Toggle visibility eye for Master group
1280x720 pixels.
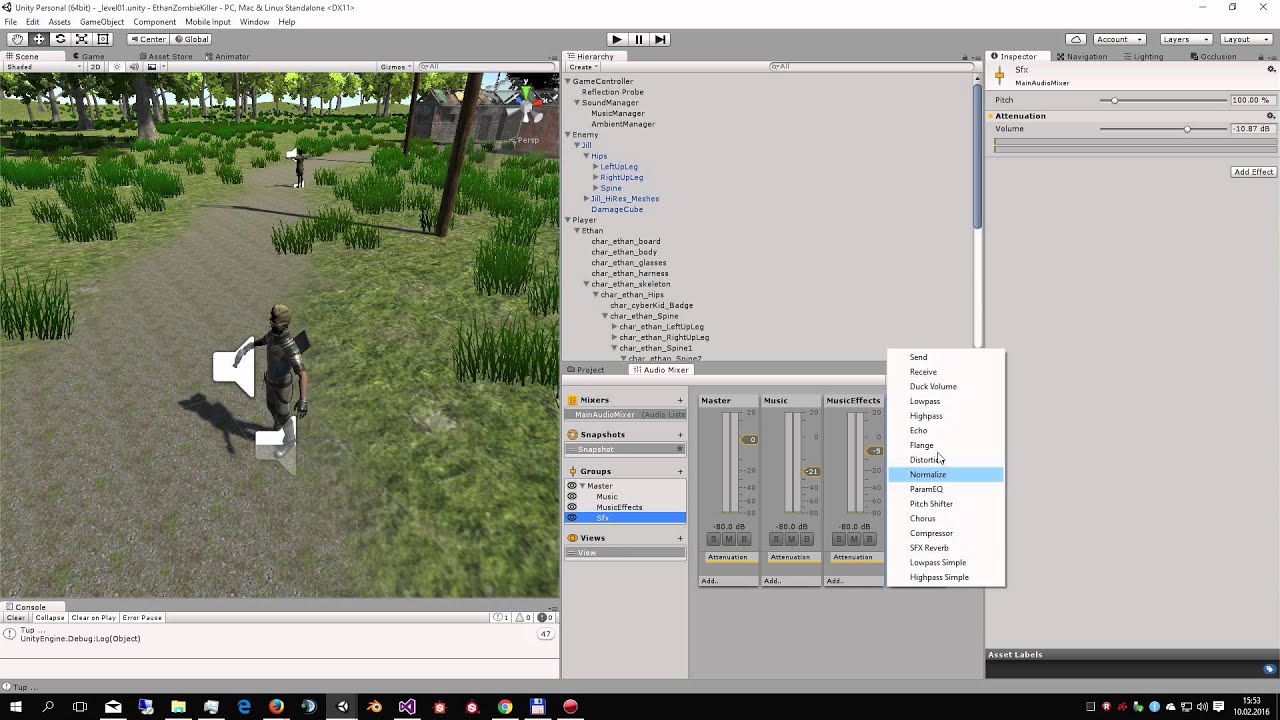[x=572, y=486]
